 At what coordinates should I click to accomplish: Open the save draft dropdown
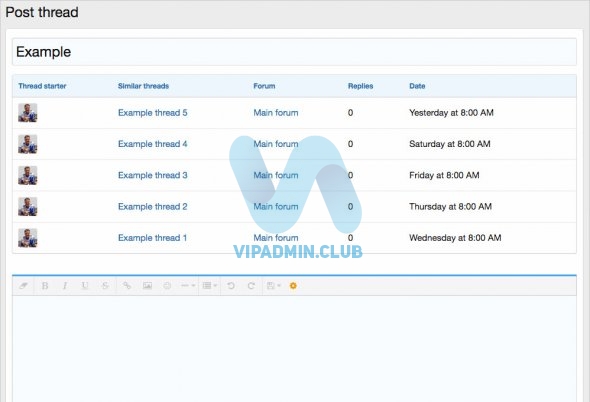click(274, 286)
